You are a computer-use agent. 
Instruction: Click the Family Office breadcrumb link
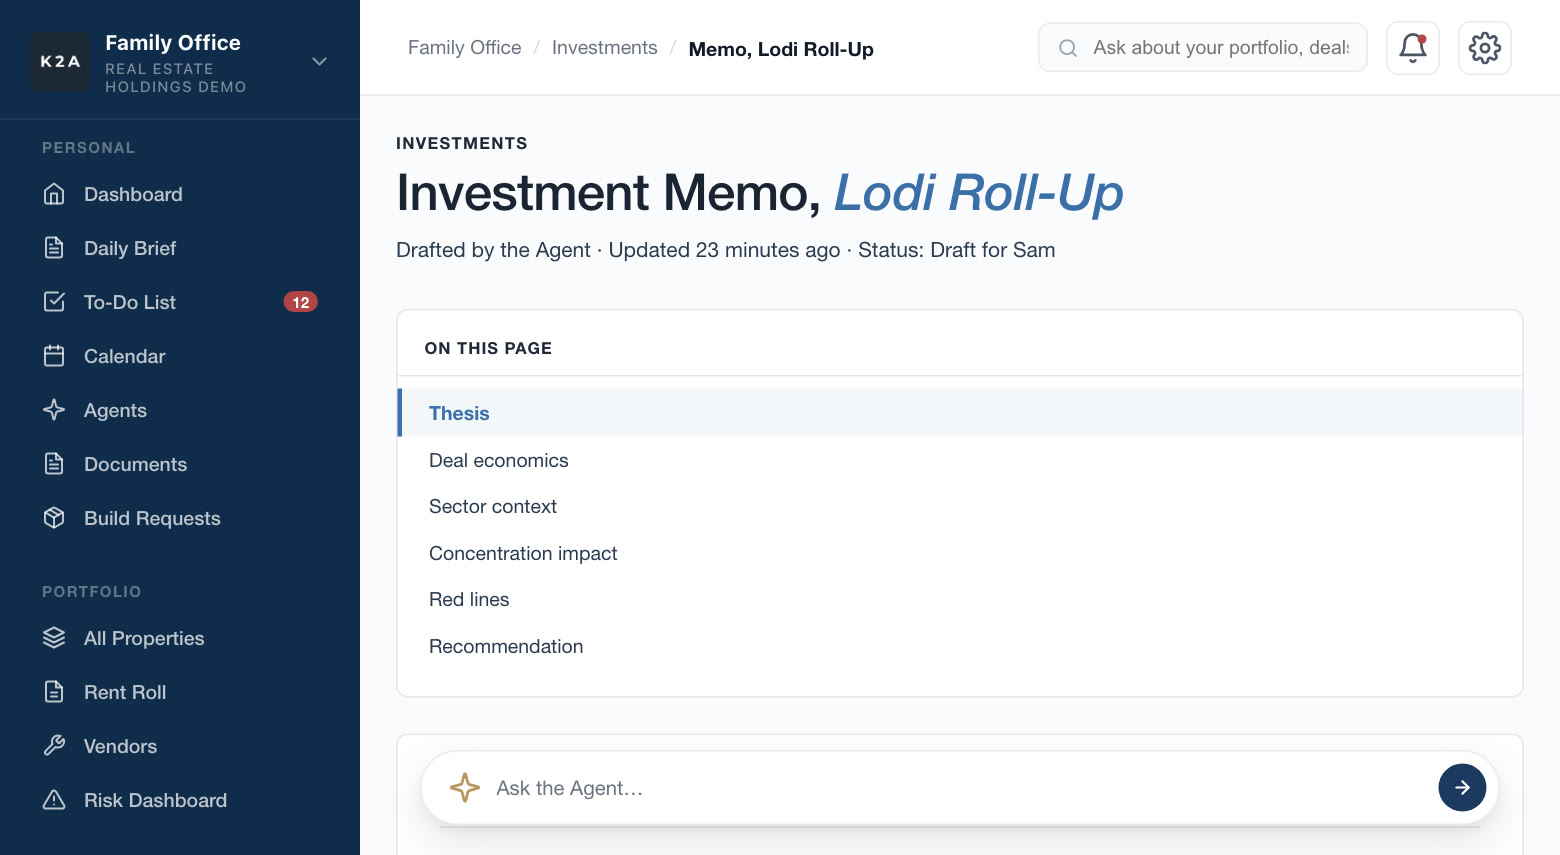click(x=465, y=48)
